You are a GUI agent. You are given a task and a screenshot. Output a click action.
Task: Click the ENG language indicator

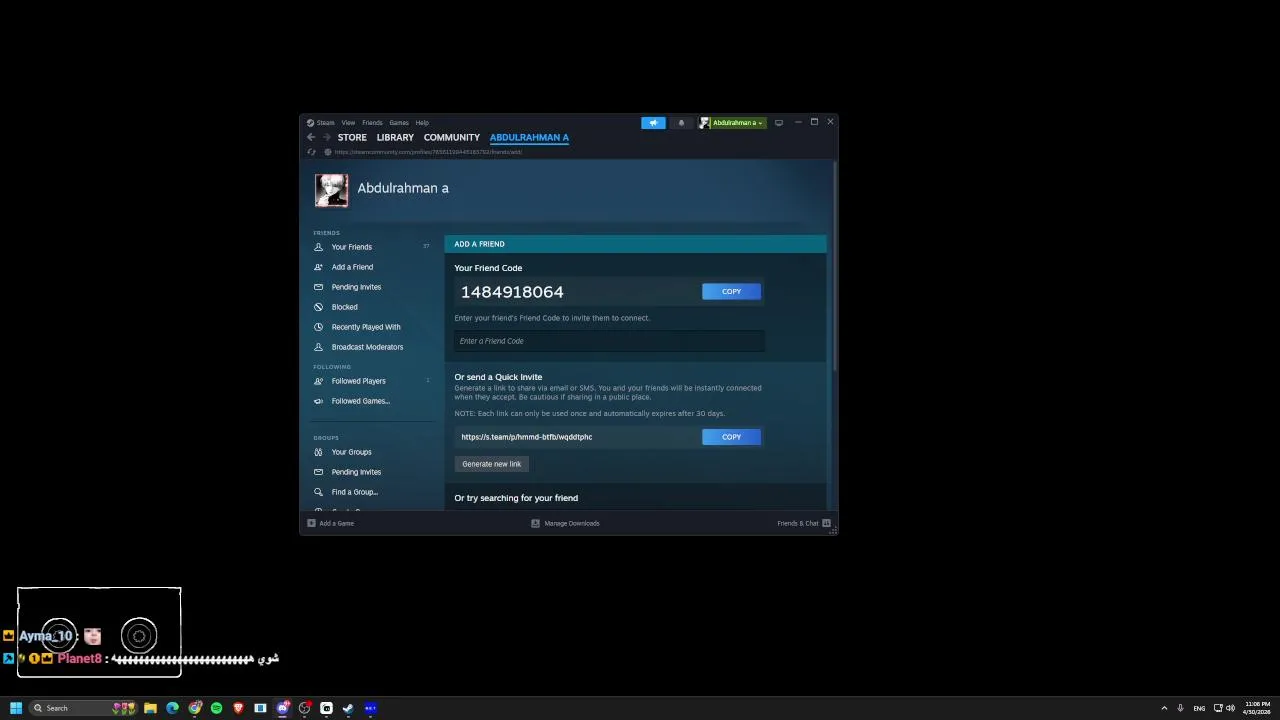1199,708
